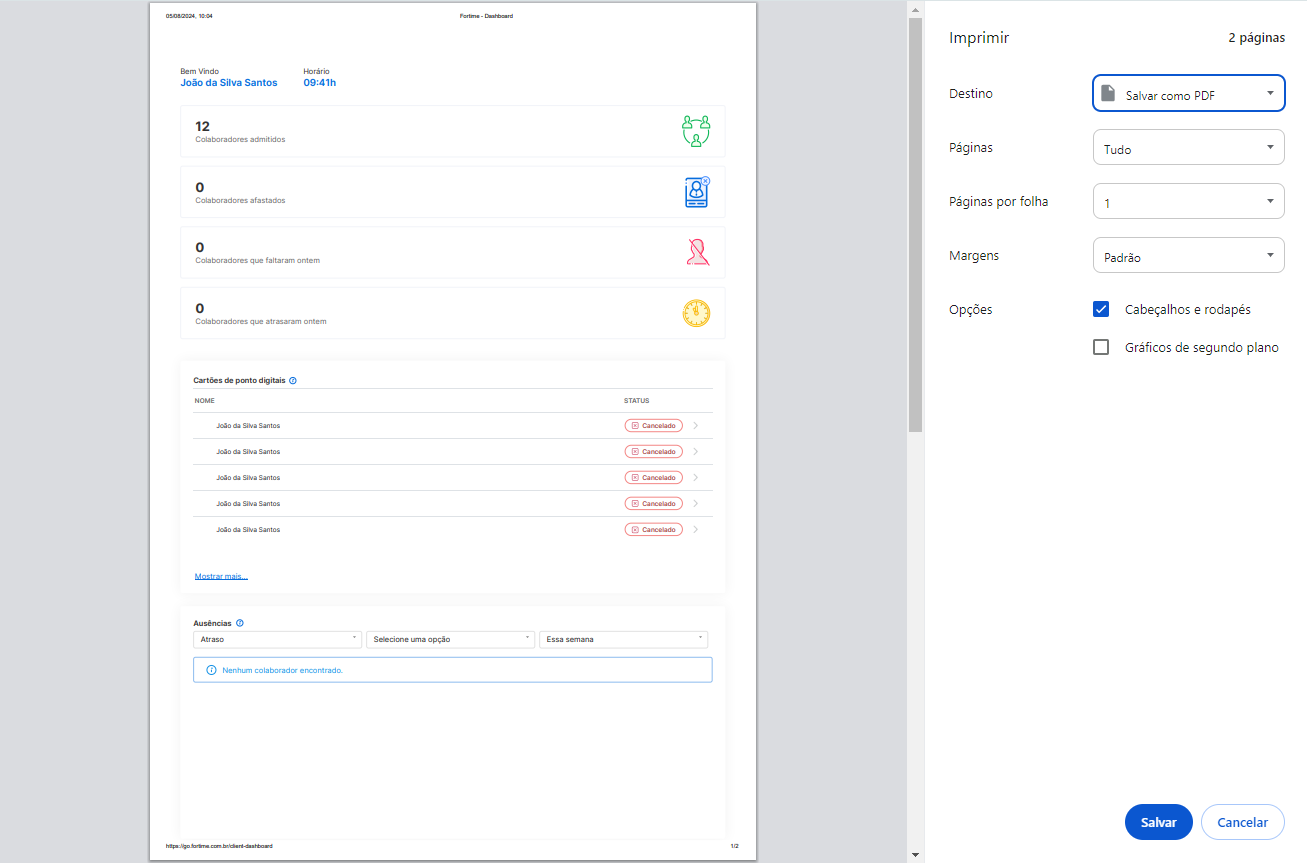This screenshot has height=863, width=1307.
Task: Click help icon next to Cartões de ponto digitais
Action: (x=292, y=381)
